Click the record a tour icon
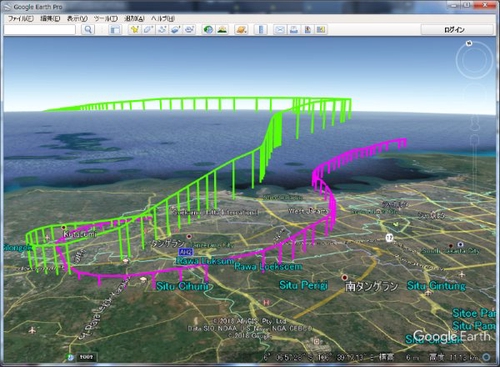 (190, 30)
